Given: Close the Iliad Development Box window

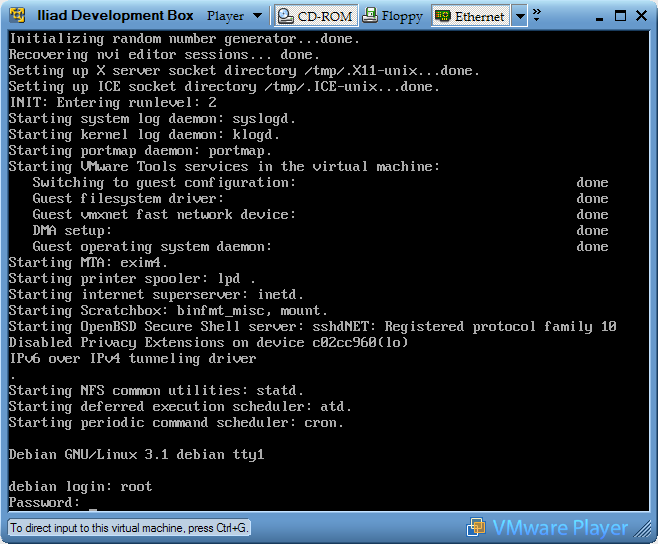Looking at the screenshot, I should (641, 16).
